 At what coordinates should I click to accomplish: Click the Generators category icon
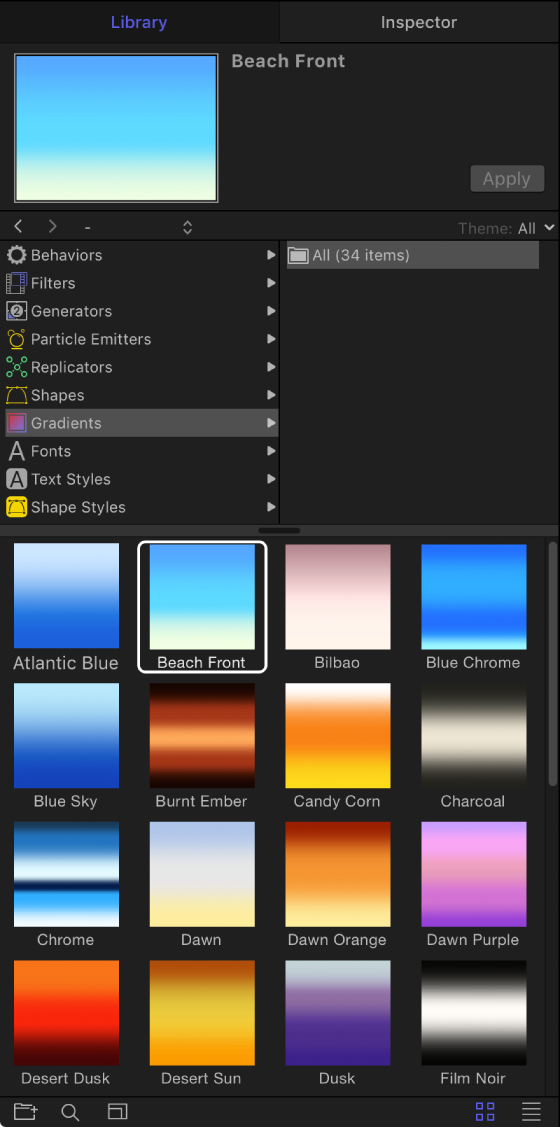coord(17,311)
